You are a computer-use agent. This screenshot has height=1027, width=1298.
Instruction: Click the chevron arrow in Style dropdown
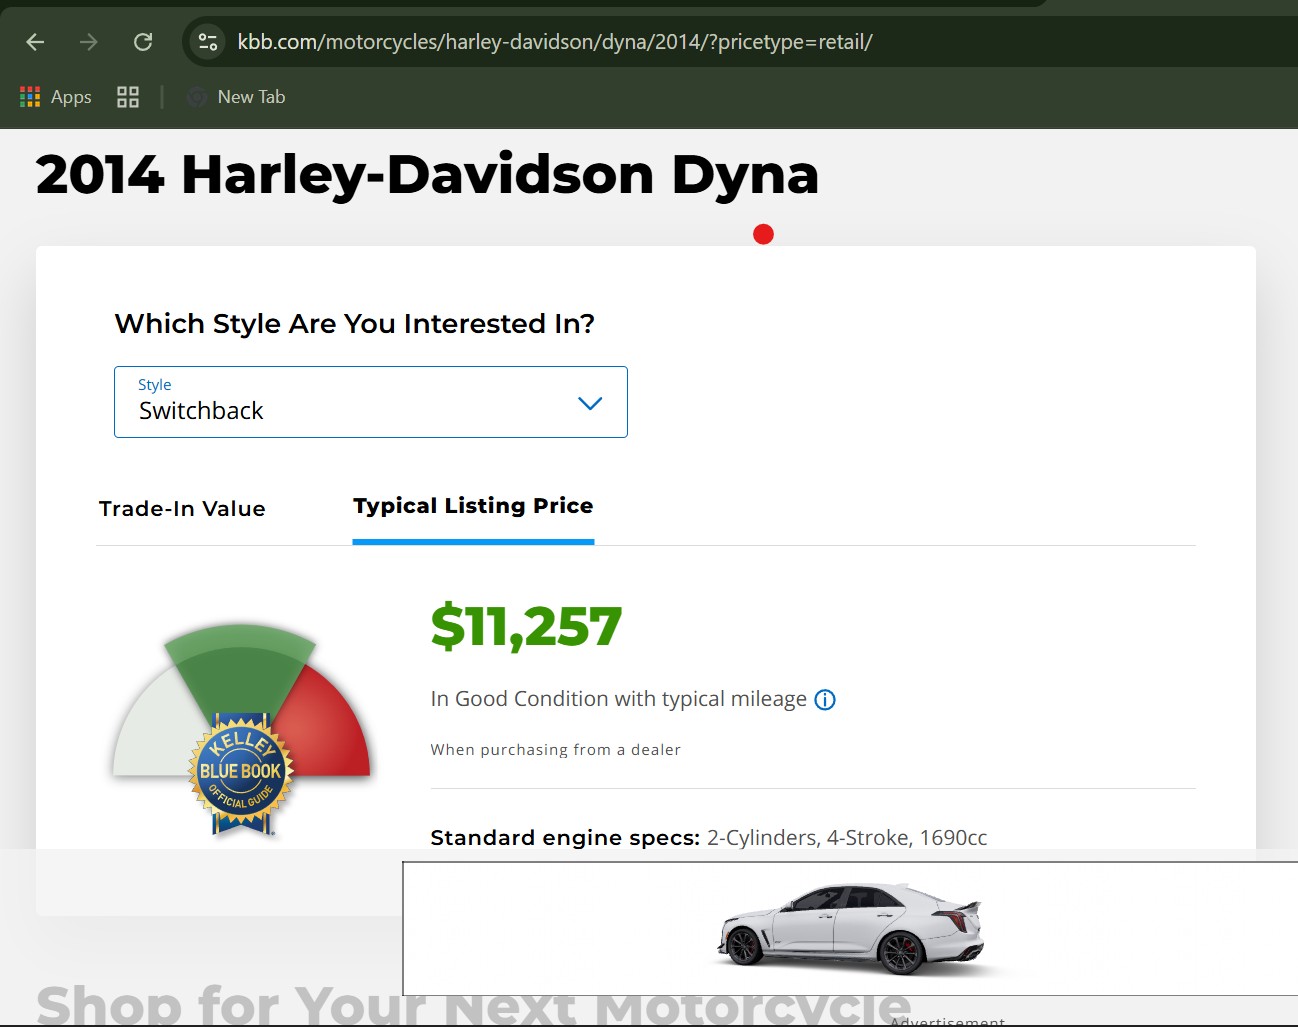[x=590, y=403]
